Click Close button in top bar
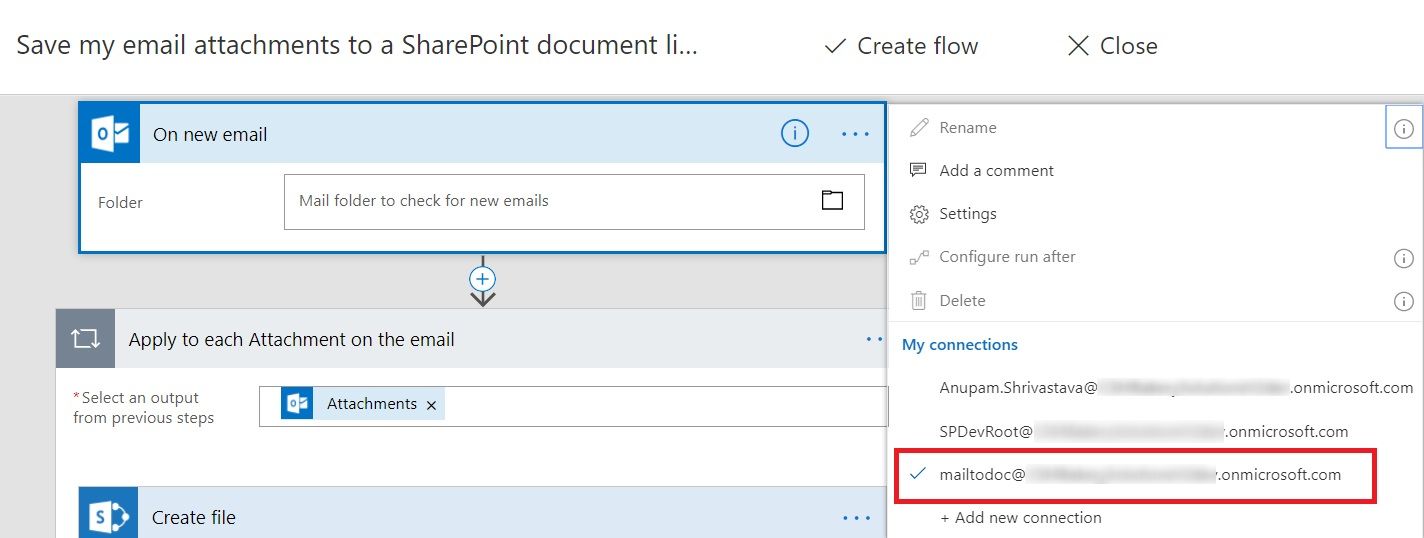The width and height of the screenshot is (1424, 538). coord(1112,46)
